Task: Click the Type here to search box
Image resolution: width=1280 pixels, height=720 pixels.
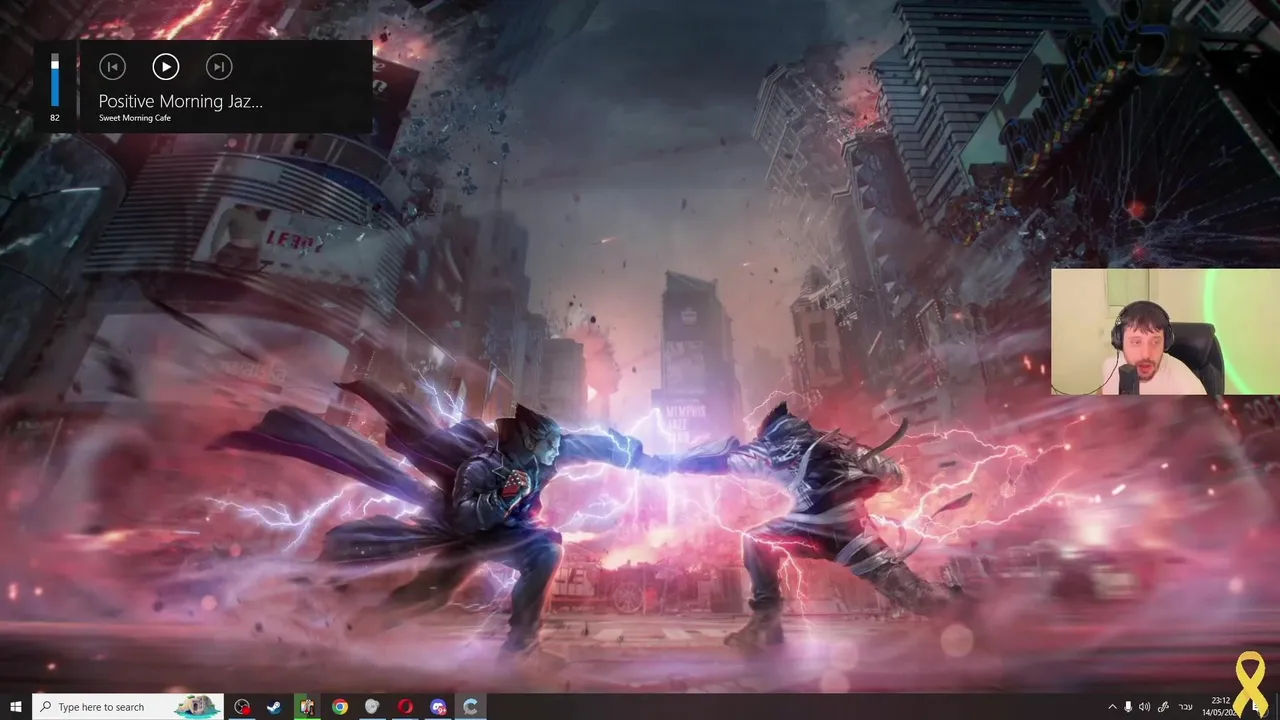Action: [x=127, y=707]
